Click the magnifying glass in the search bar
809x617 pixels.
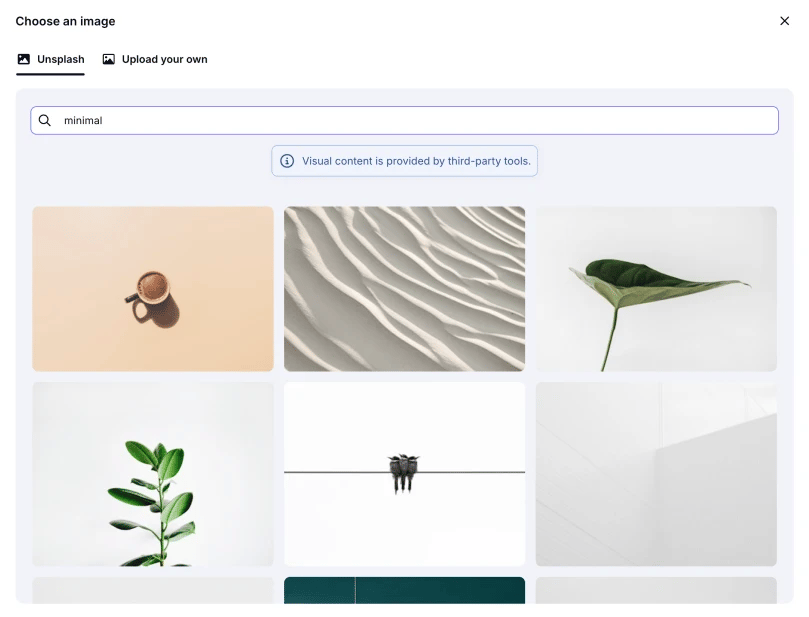(45, 120)
